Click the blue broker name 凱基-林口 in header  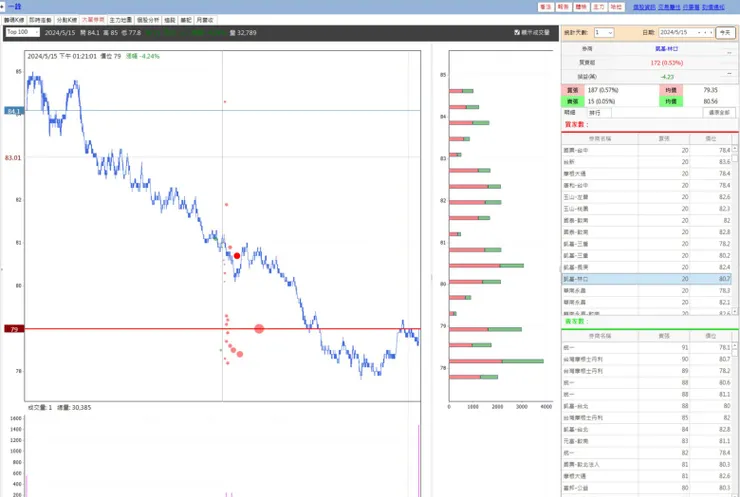(x=666, y=49)
